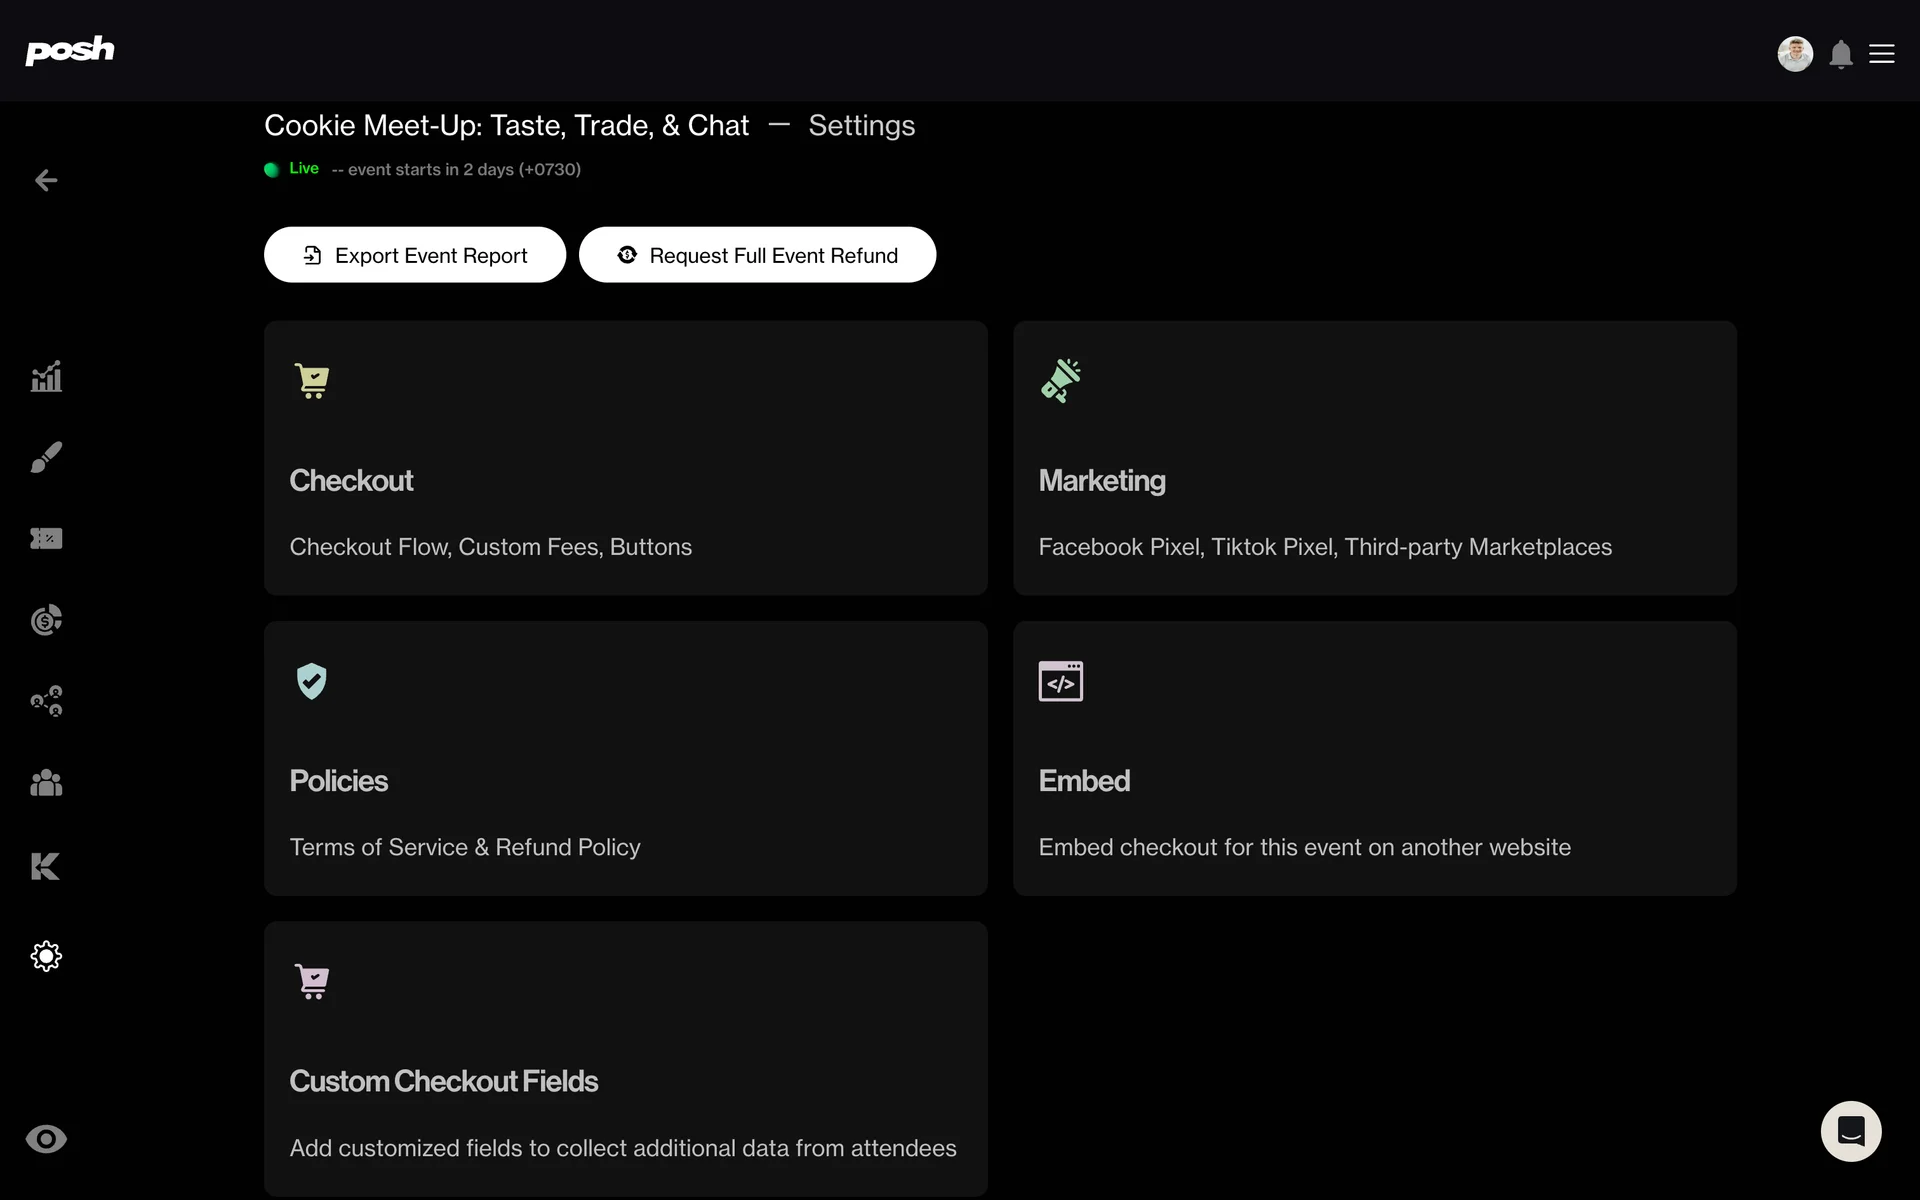The image size is (1920, 1200).
Task: Open the tickets icon in sidebar
Action: (46, 539)
